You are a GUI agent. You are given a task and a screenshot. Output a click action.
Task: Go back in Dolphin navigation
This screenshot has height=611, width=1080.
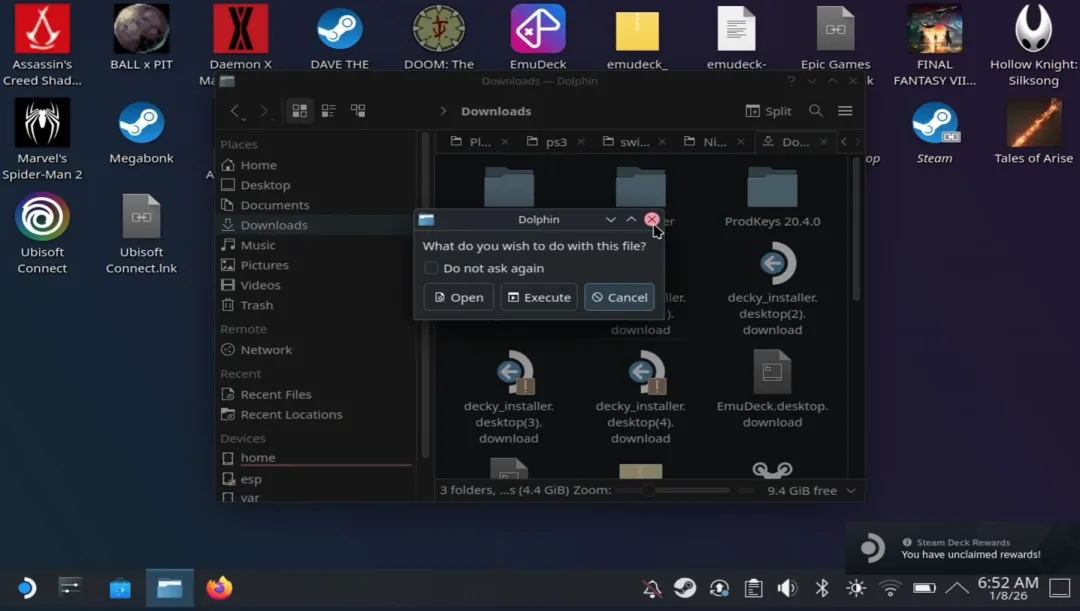coord(236,111)
